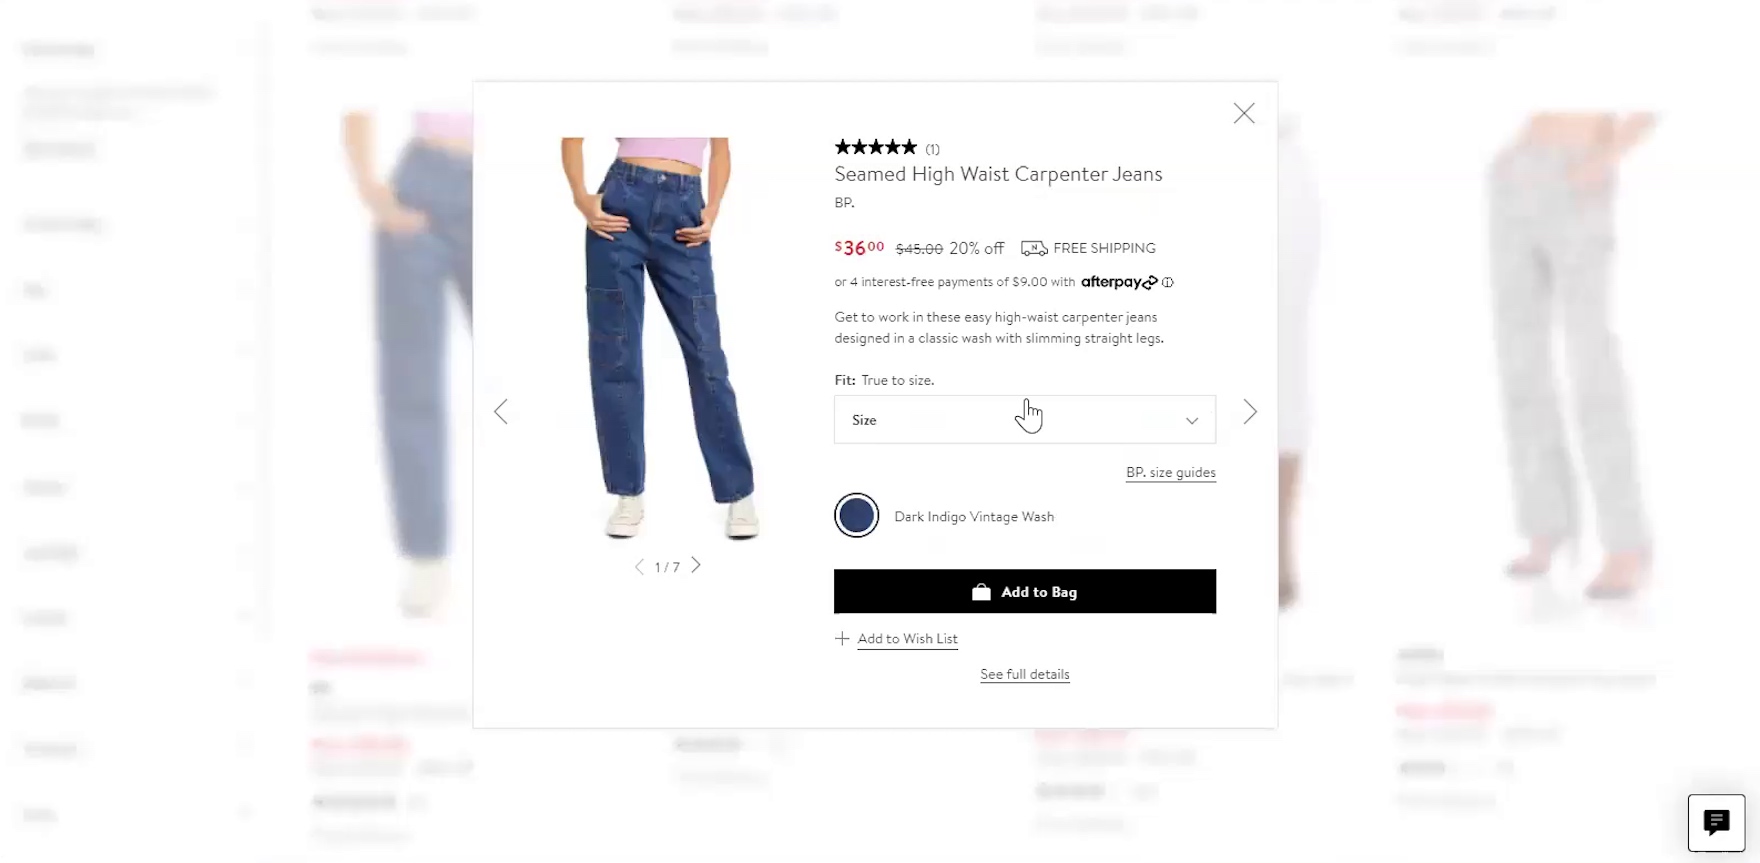Click the carpenter jeans product image

coord(659,339)
